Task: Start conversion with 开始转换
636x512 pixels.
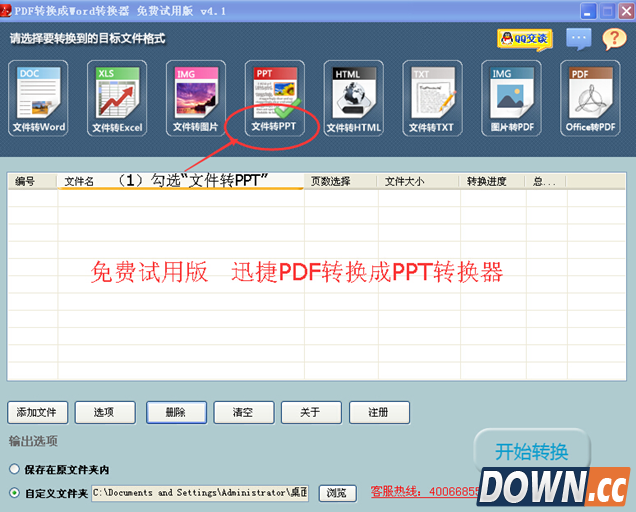Action: [x=531, y=451]
